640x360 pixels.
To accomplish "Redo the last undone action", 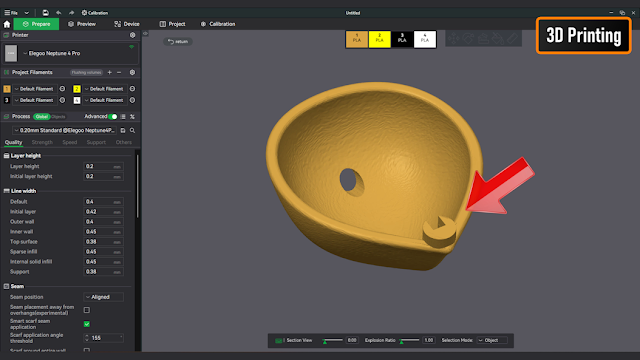I will [71, 13].
